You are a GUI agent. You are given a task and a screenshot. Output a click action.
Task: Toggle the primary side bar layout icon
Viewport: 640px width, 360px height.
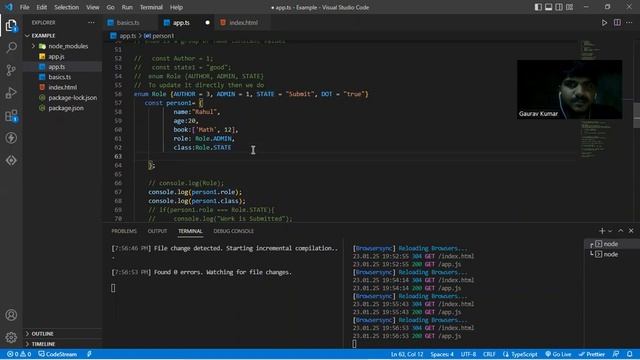pyautogui.click(x=538, y=7)
